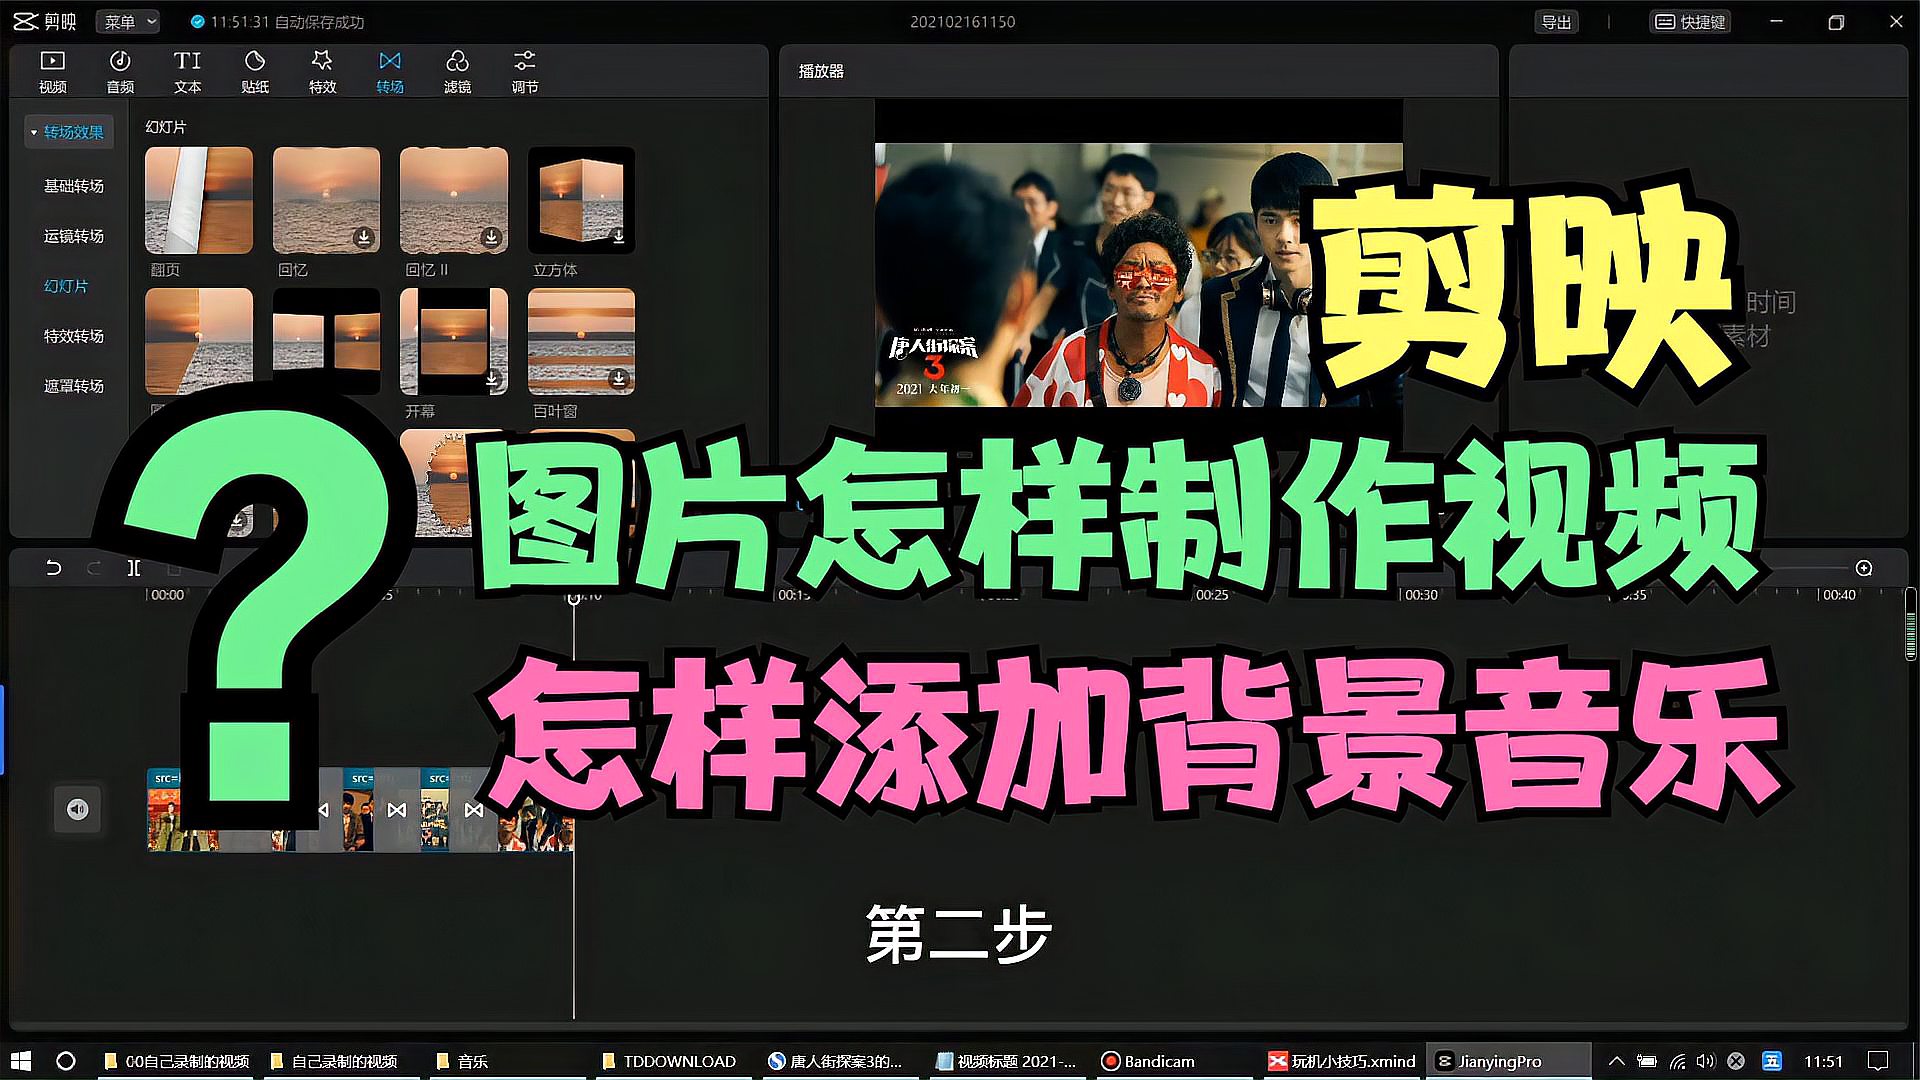Select 基础转场 transition category
1920x1080 pixels.
73,186
